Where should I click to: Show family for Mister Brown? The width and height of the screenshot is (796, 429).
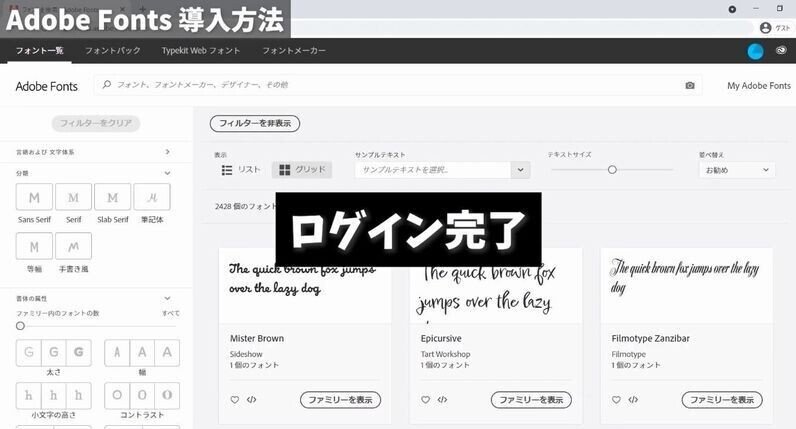[x=340, y=400]
